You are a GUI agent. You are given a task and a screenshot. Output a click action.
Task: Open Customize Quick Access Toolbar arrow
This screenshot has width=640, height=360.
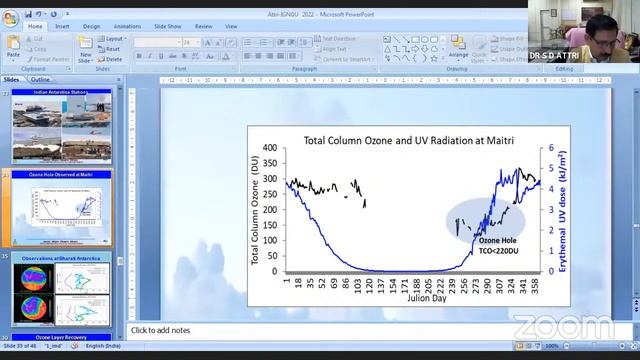[67, 14]
